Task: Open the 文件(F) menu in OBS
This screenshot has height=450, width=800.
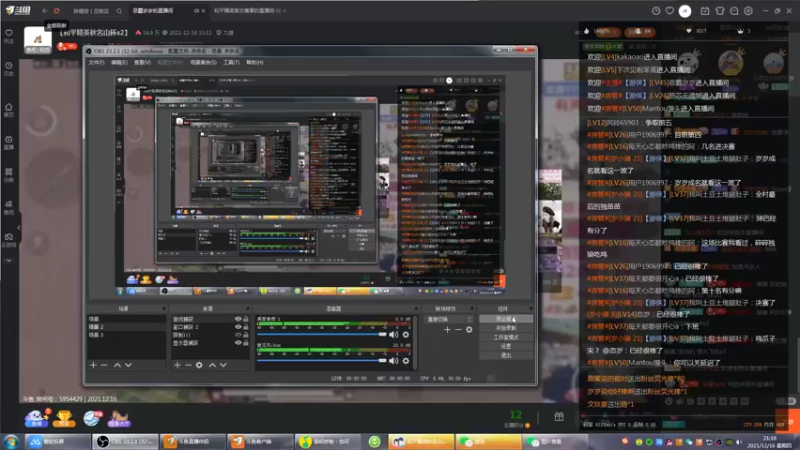Action: (x=96, y=62)
